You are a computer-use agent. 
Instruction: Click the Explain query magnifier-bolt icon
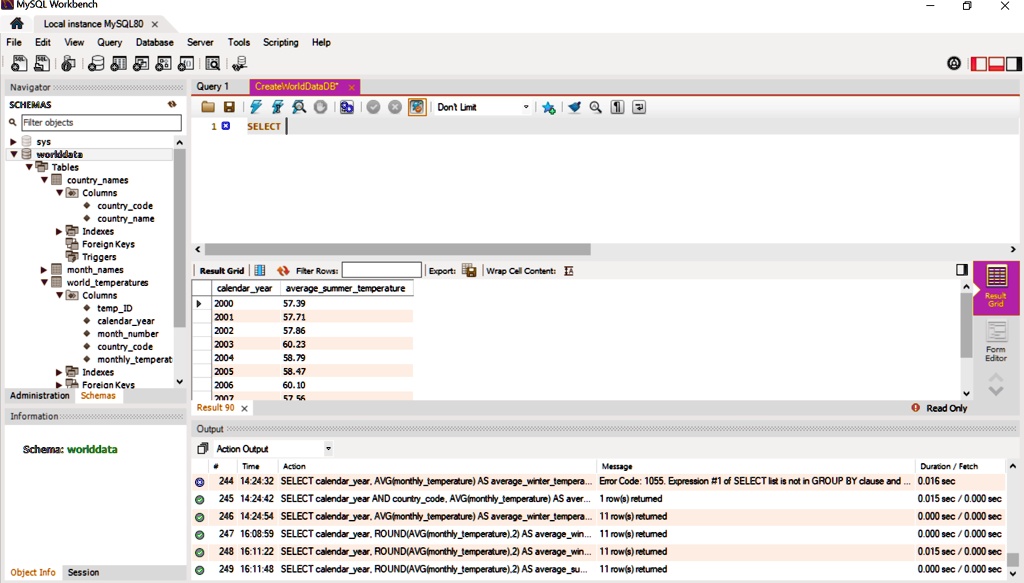click(x=299, y=107)
